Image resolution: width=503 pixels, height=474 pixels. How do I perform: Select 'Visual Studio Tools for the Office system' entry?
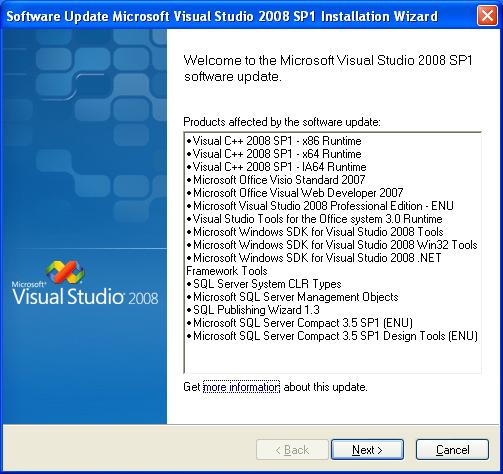(x=314, y=219)
